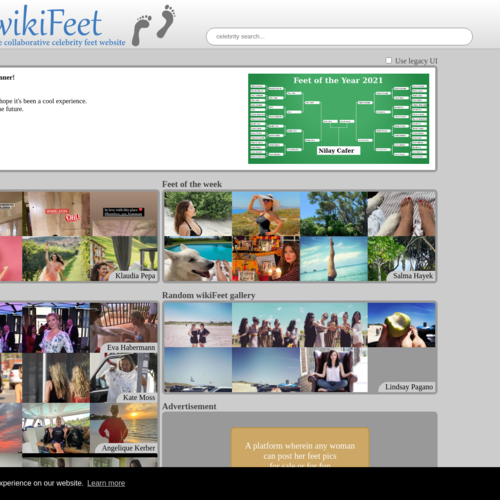
Task: Click the Random wikiFeet gallery heading
Action: (209, 295)
